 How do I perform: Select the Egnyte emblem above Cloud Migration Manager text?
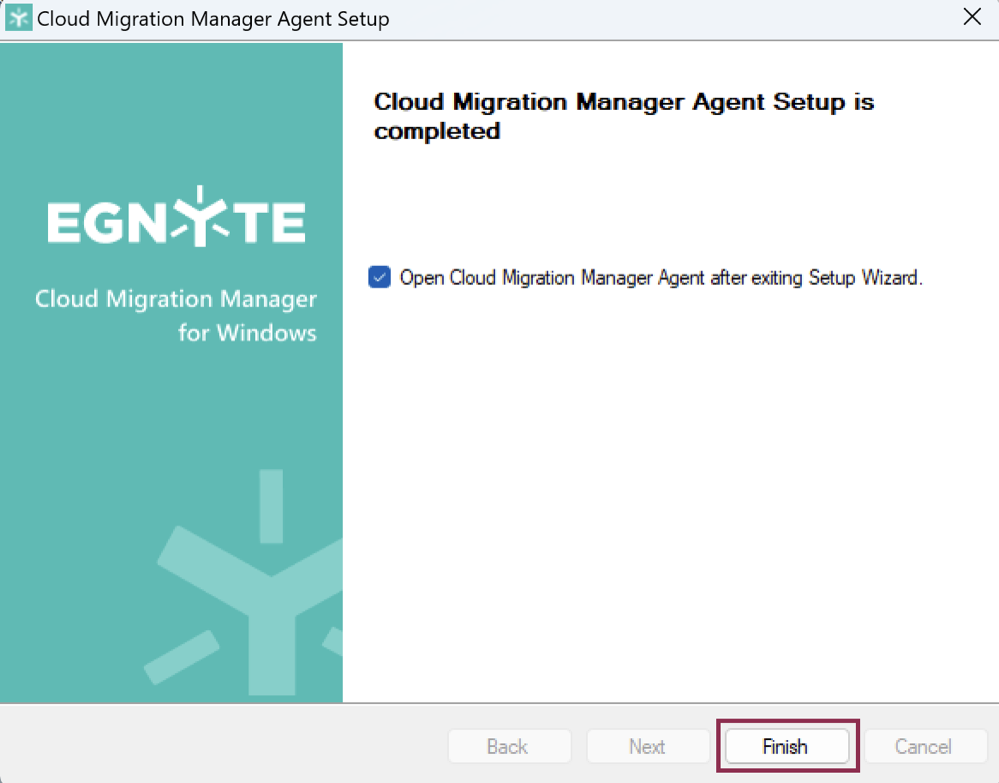click(175, 218)
